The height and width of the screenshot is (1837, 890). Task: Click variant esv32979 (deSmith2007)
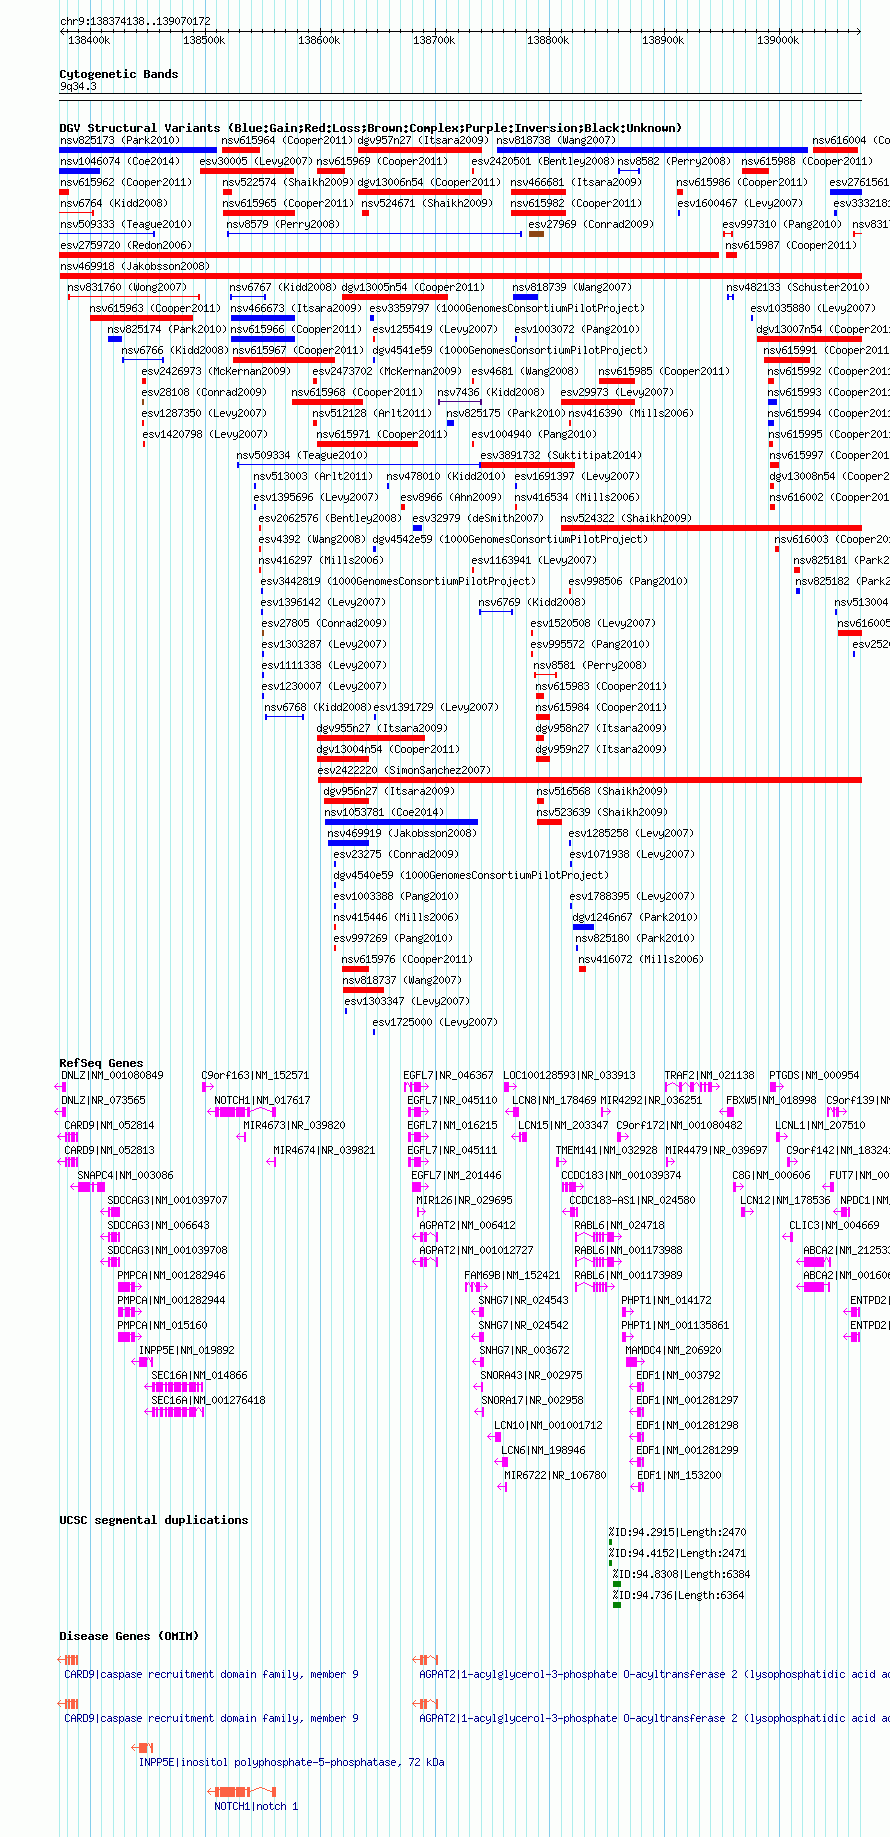click(478, 518)
